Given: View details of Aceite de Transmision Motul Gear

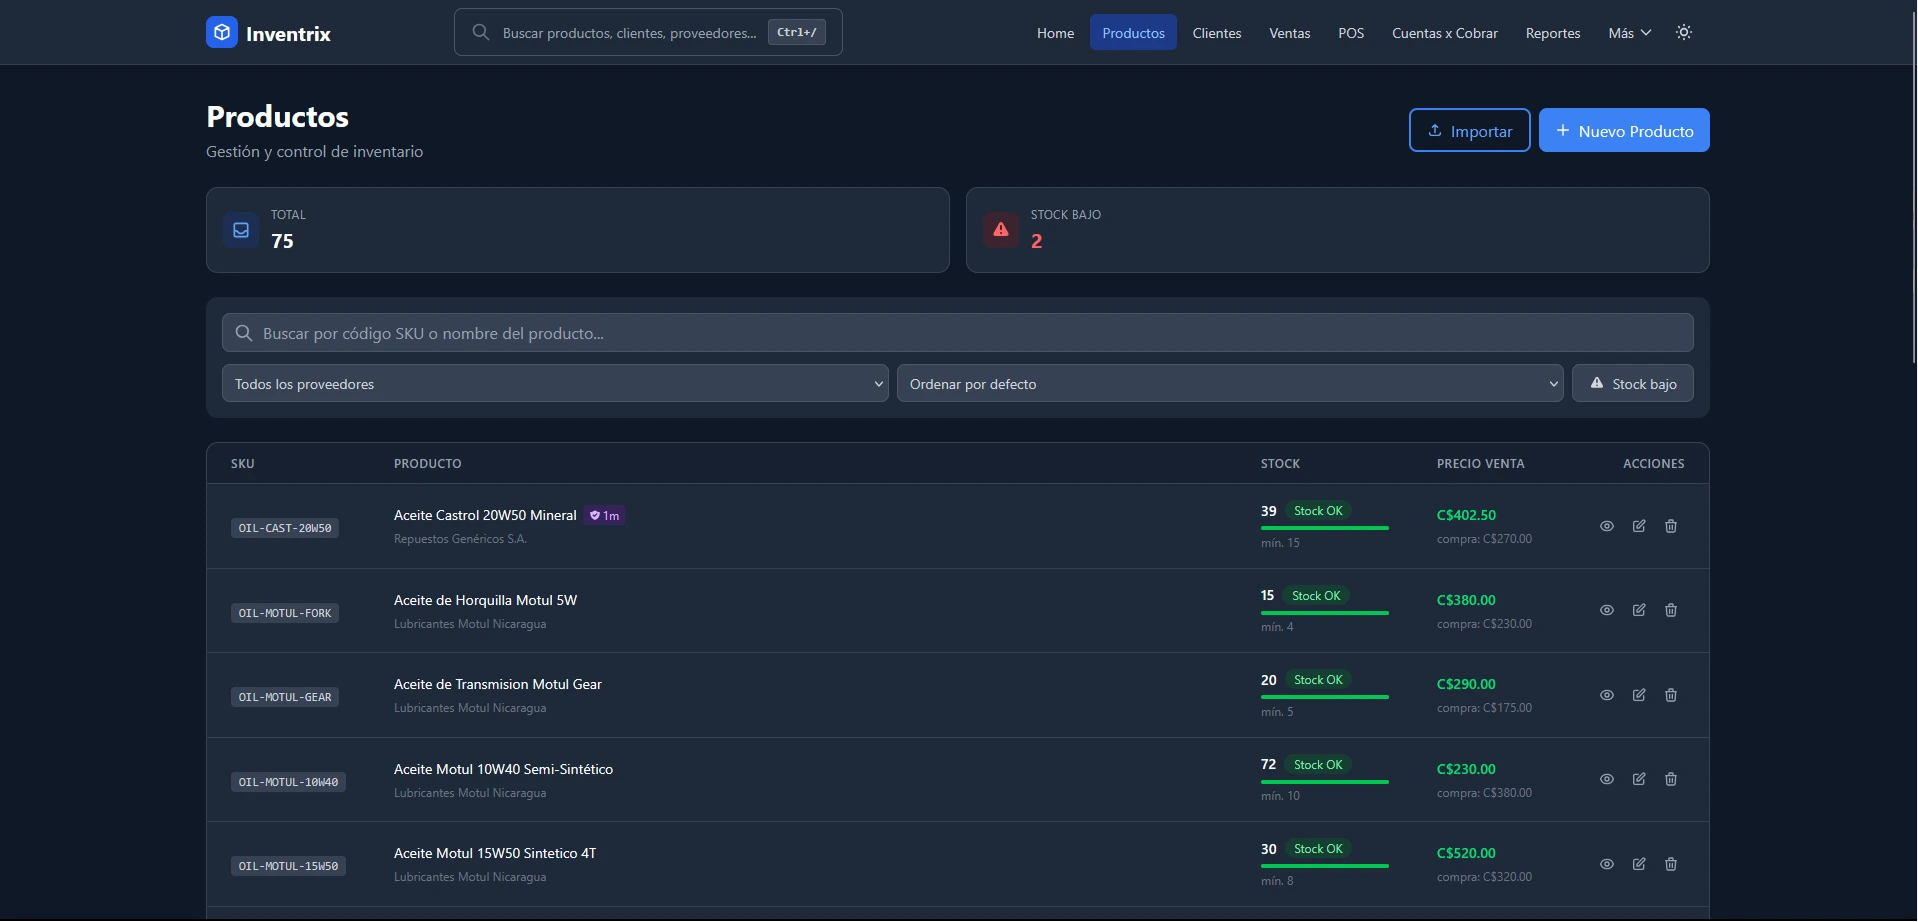Looking at the screenshot, I should click(1607, 695).
